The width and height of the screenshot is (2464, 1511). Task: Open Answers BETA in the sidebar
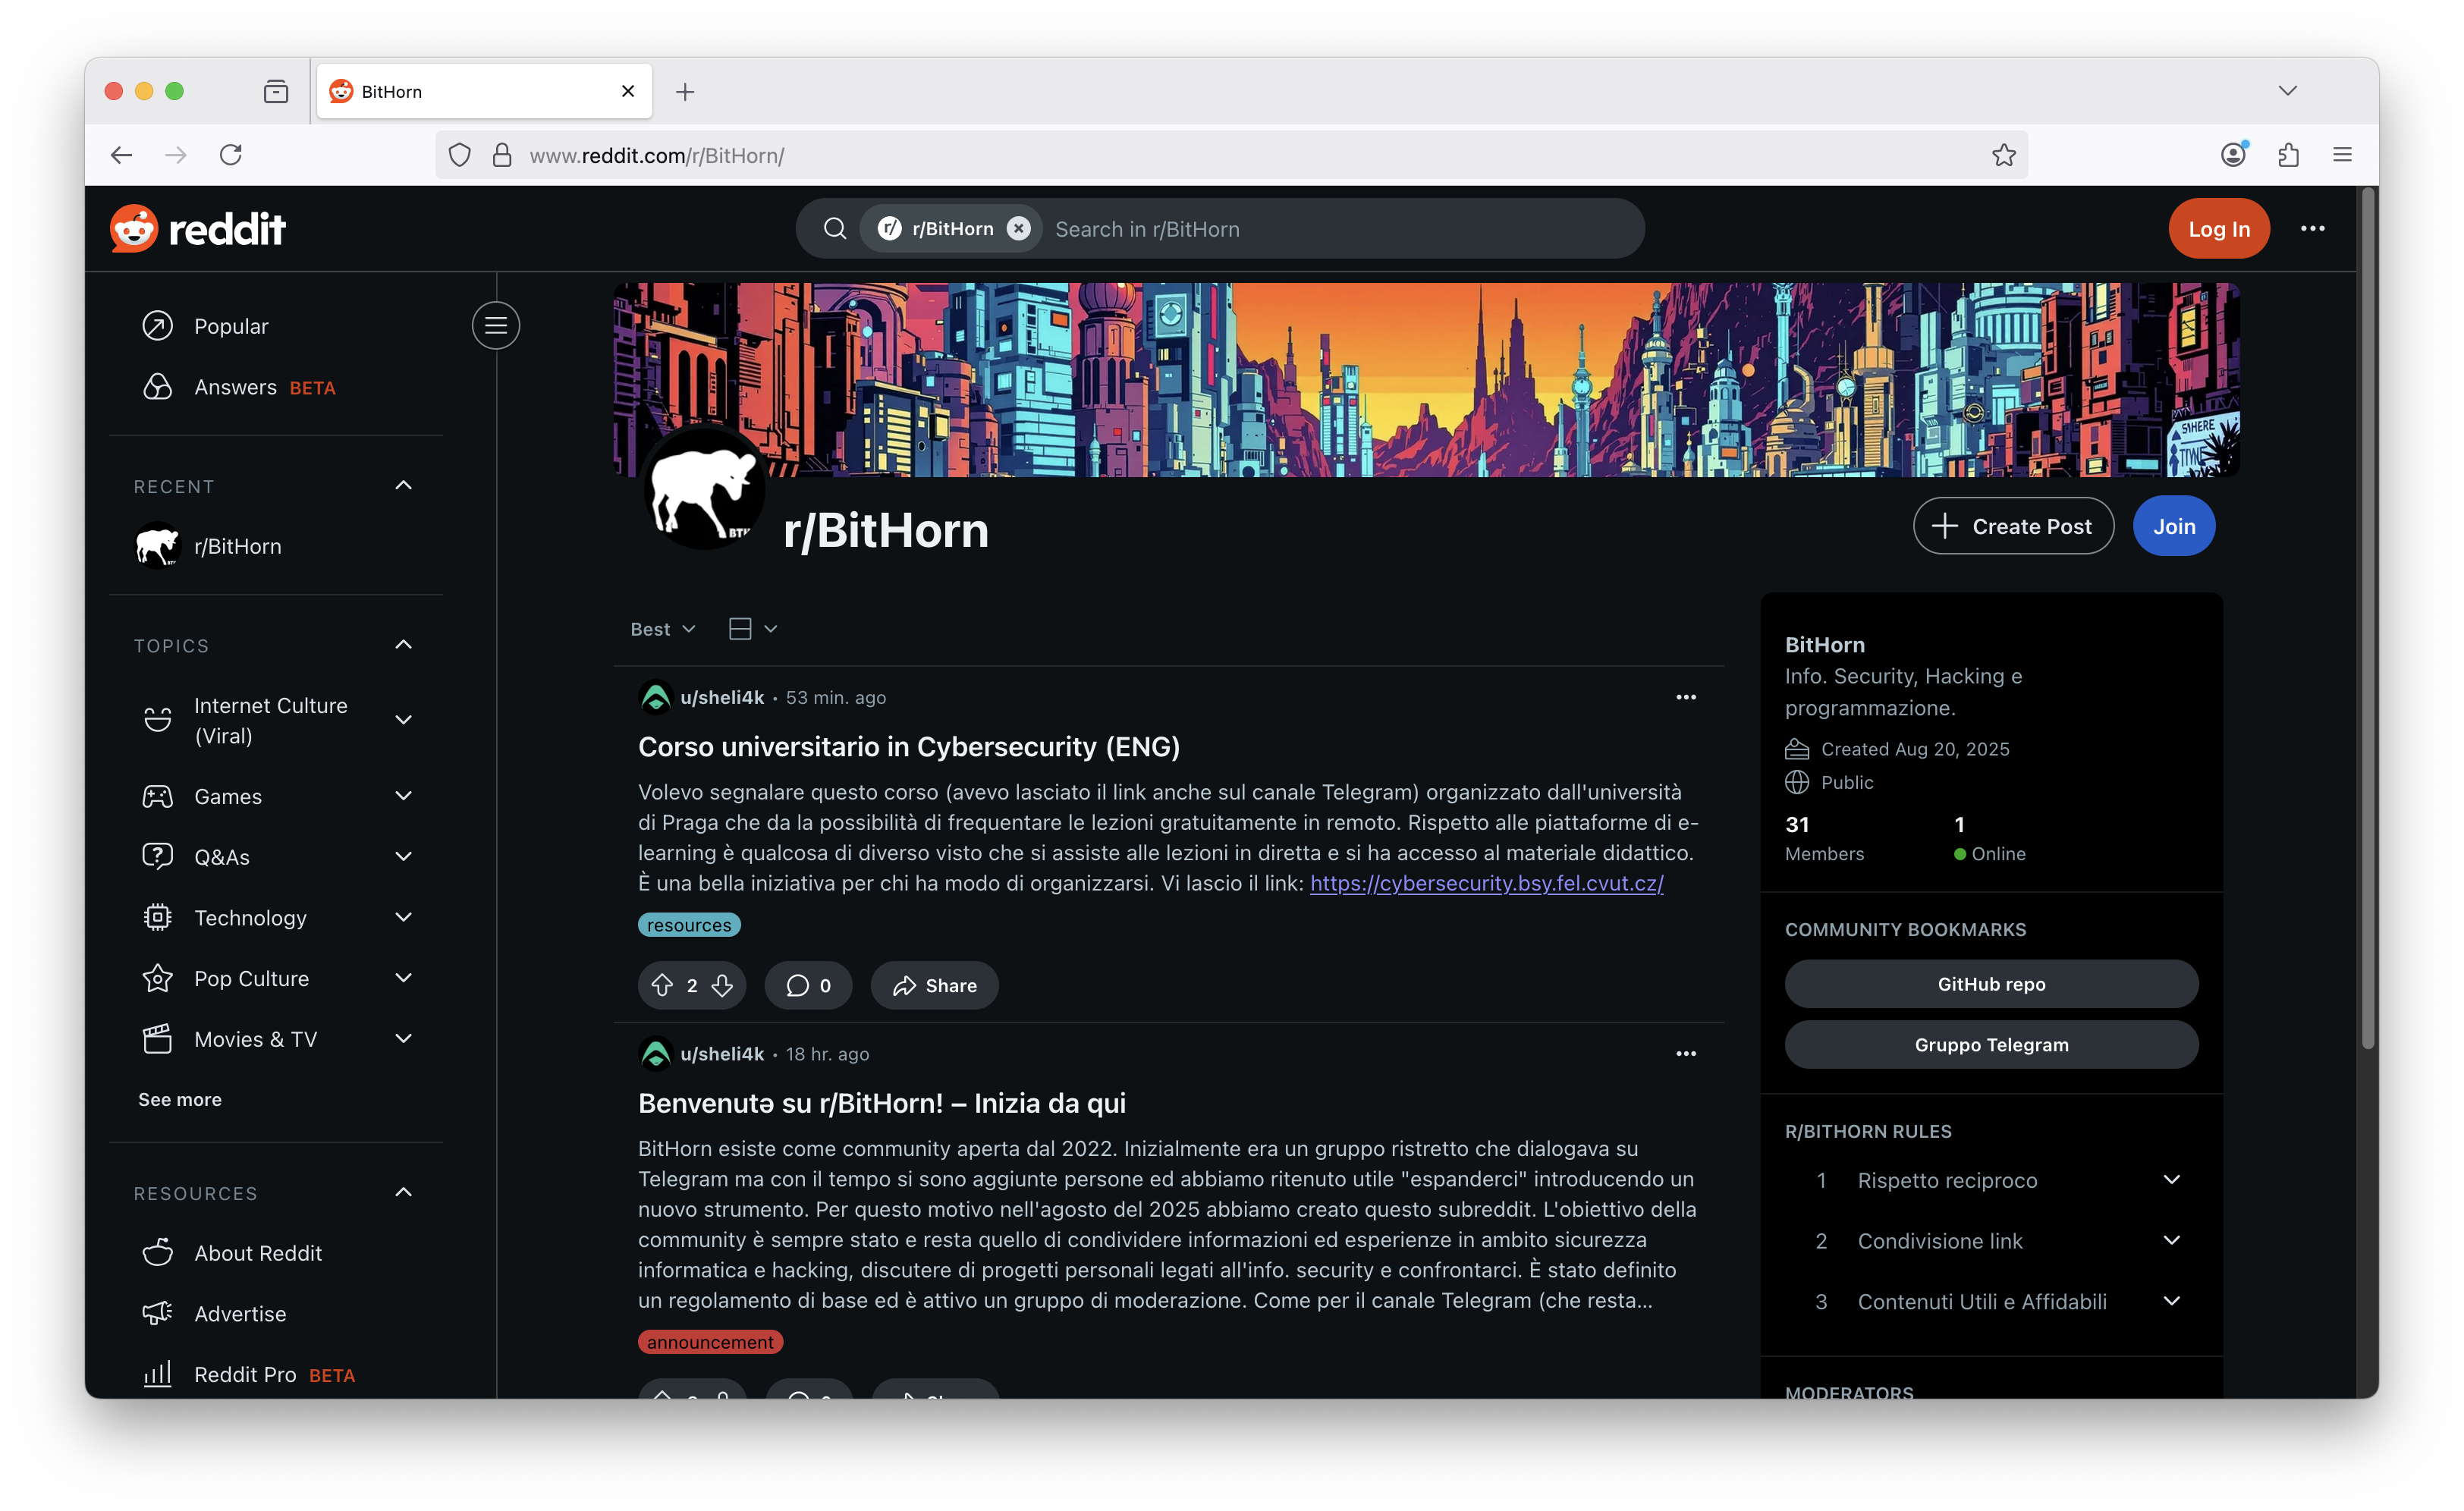pyautogui.click(x=276, y=387)
